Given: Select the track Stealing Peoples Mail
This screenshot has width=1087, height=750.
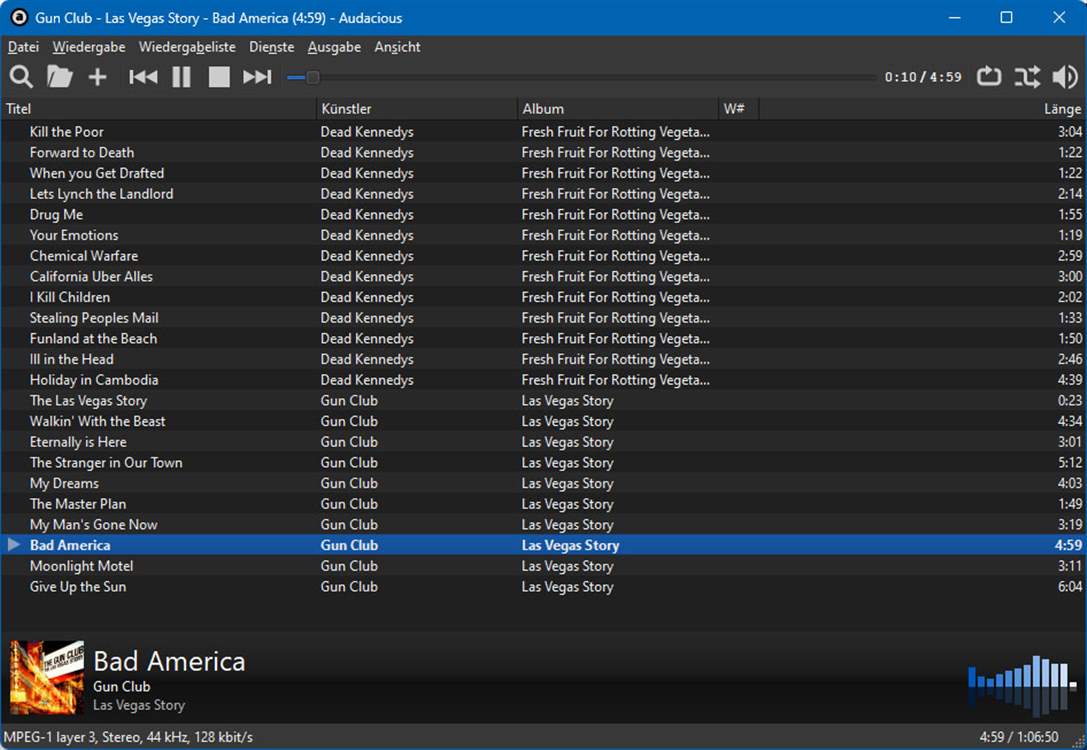Looking at the screenshot, I should (544, 318).
